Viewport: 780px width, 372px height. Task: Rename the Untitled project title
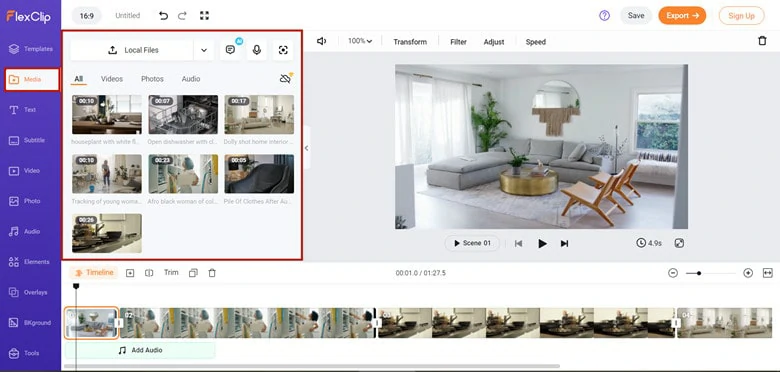(x=128, y=16)
